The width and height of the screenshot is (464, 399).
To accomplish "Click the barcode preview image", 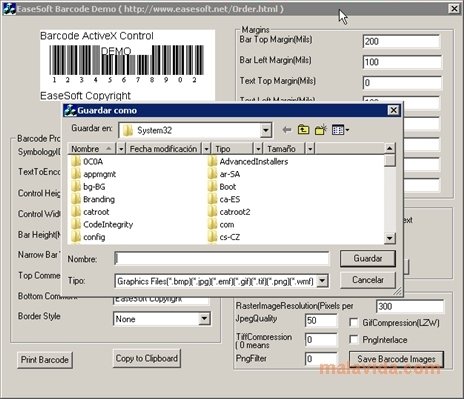I will (127, 65).
